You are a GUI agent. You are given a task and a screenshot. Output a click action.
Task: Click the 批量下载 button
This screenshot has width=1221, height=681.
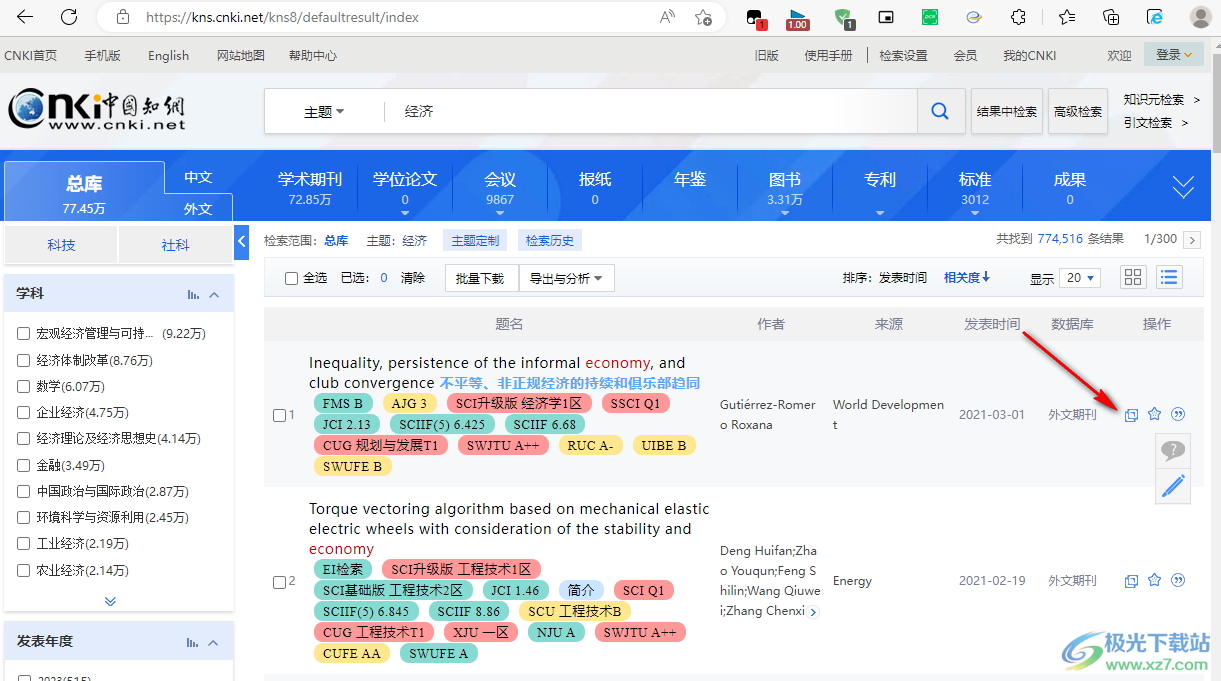coord(481,278)
